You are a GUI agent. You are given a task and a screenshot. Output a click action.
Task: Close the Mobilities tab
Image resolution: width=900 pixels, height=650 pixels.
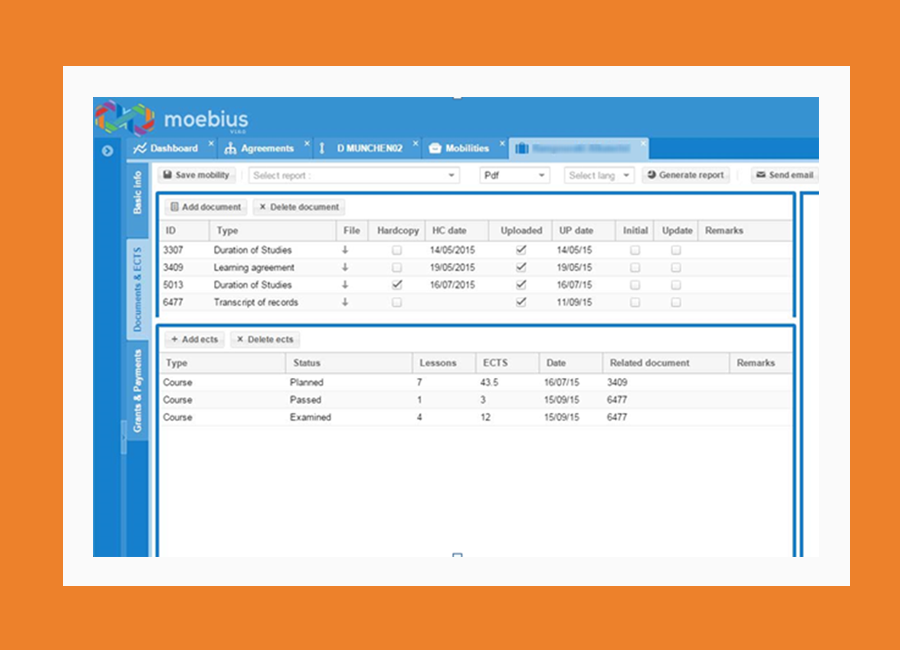(502, 144)
